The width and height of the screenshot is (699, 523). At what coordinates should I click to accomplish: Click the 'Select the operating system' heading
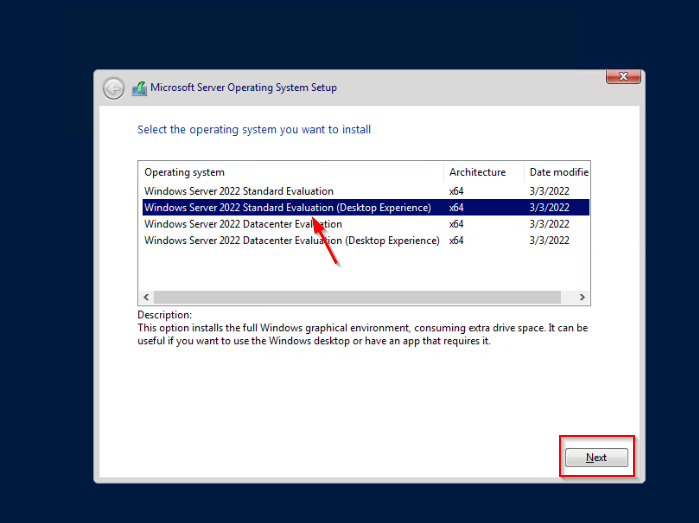[254, 130]
